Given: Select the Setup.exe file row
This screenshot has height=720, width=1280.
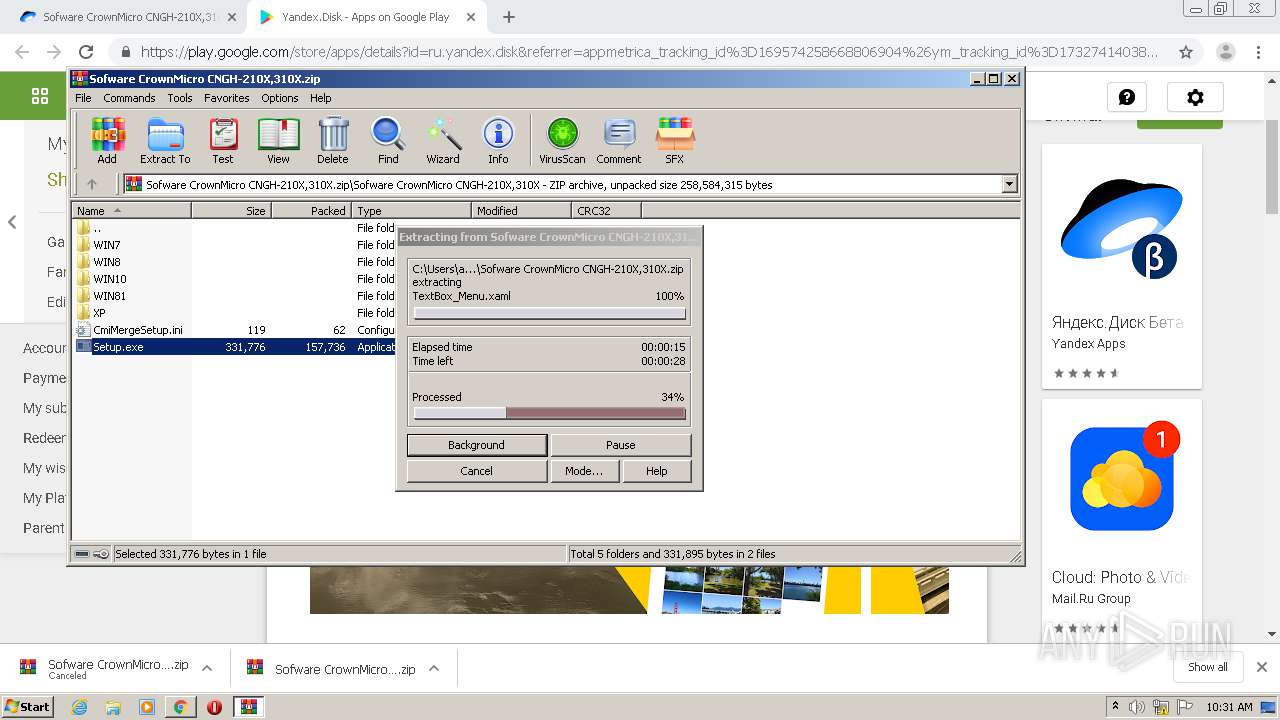Looking at the screenshot, I should pyautogui.click(x=235, y=347).
